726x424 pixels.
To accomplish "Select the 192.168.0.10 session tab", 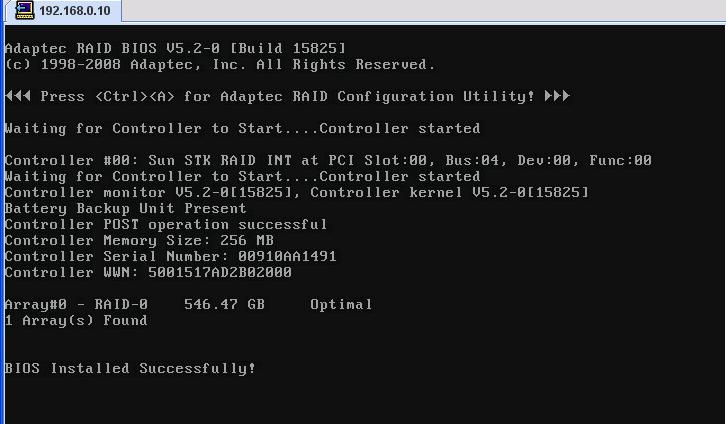I will 63,11.
